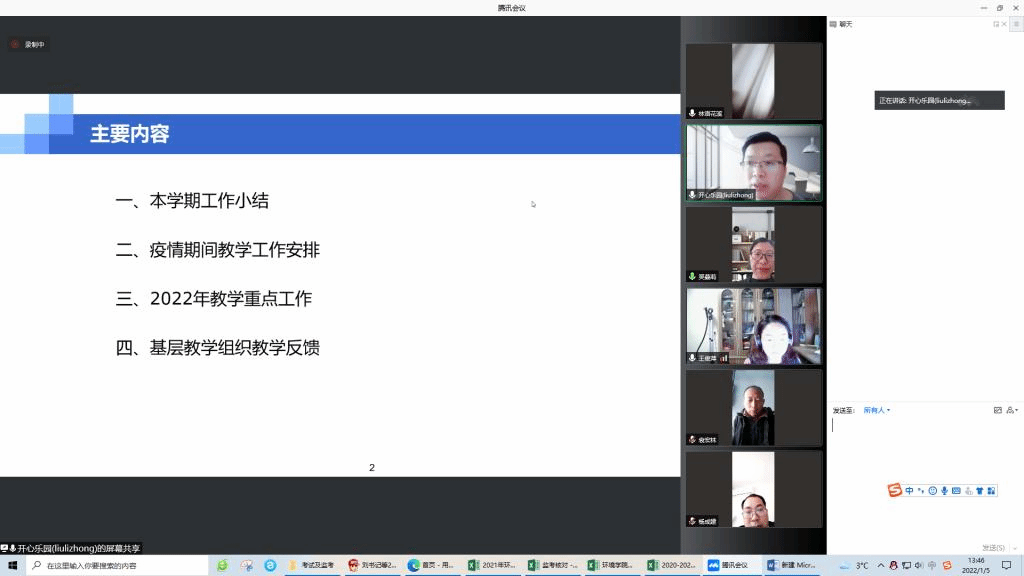Viewport: 1024px width, 576px height.
Task: Click in the chat message input box
Action: point(920,450)
